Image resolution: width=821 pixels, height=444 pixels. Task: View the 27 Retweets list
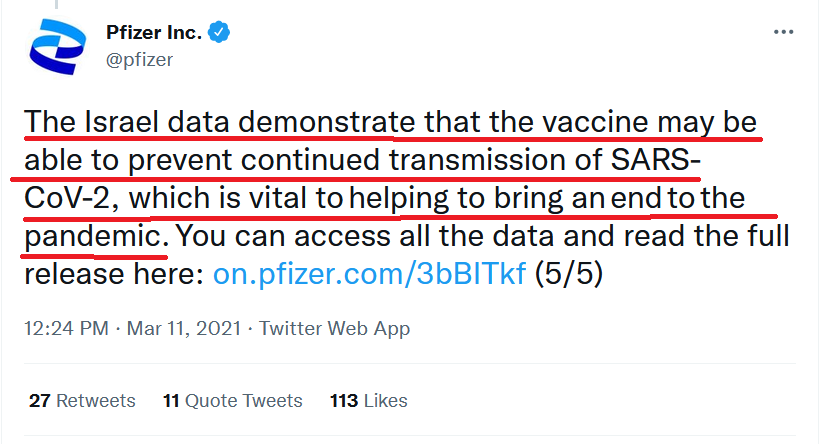[82, 401]
